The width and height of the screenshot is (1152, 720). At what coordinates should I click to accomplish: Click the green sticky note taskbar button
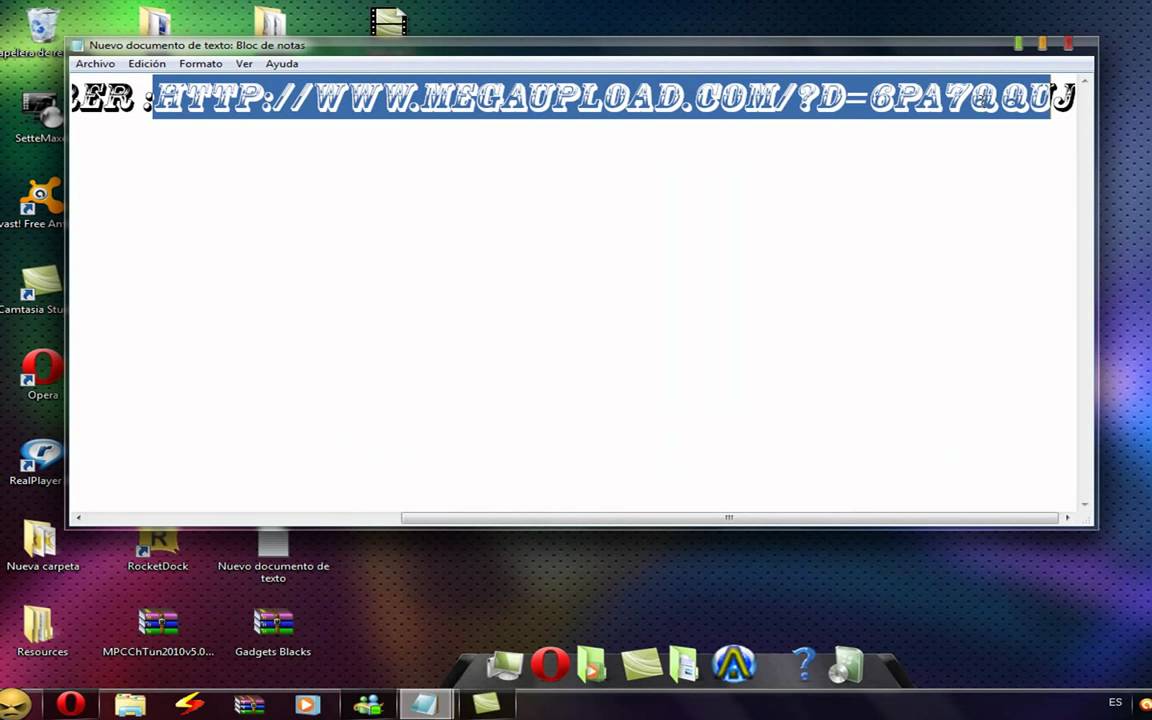(486, 705)
